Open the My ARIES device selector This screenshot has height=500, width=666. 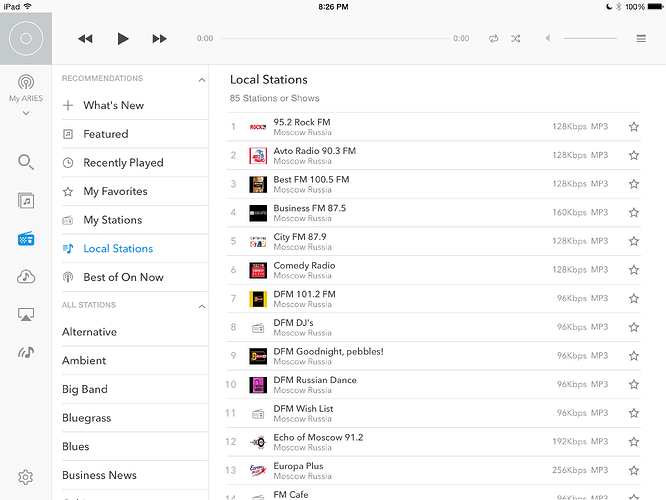point(26,88)
